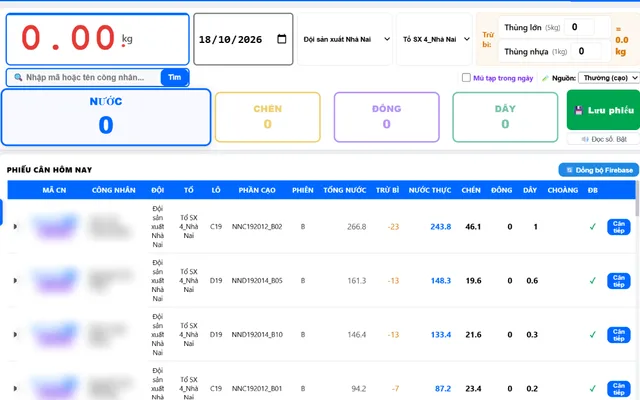
Task: Click the PHIÊN column header
Action: pyautogui.click(x=303, y=190)
